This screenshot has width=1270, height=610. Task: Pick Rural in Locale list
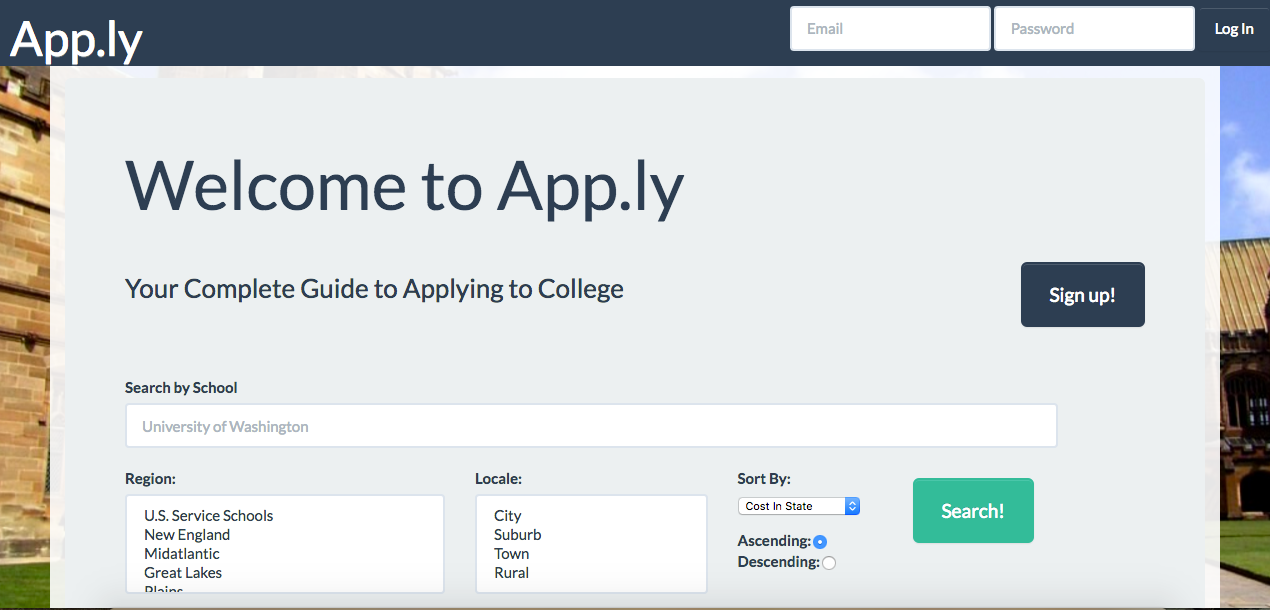[x=512, y=573]
